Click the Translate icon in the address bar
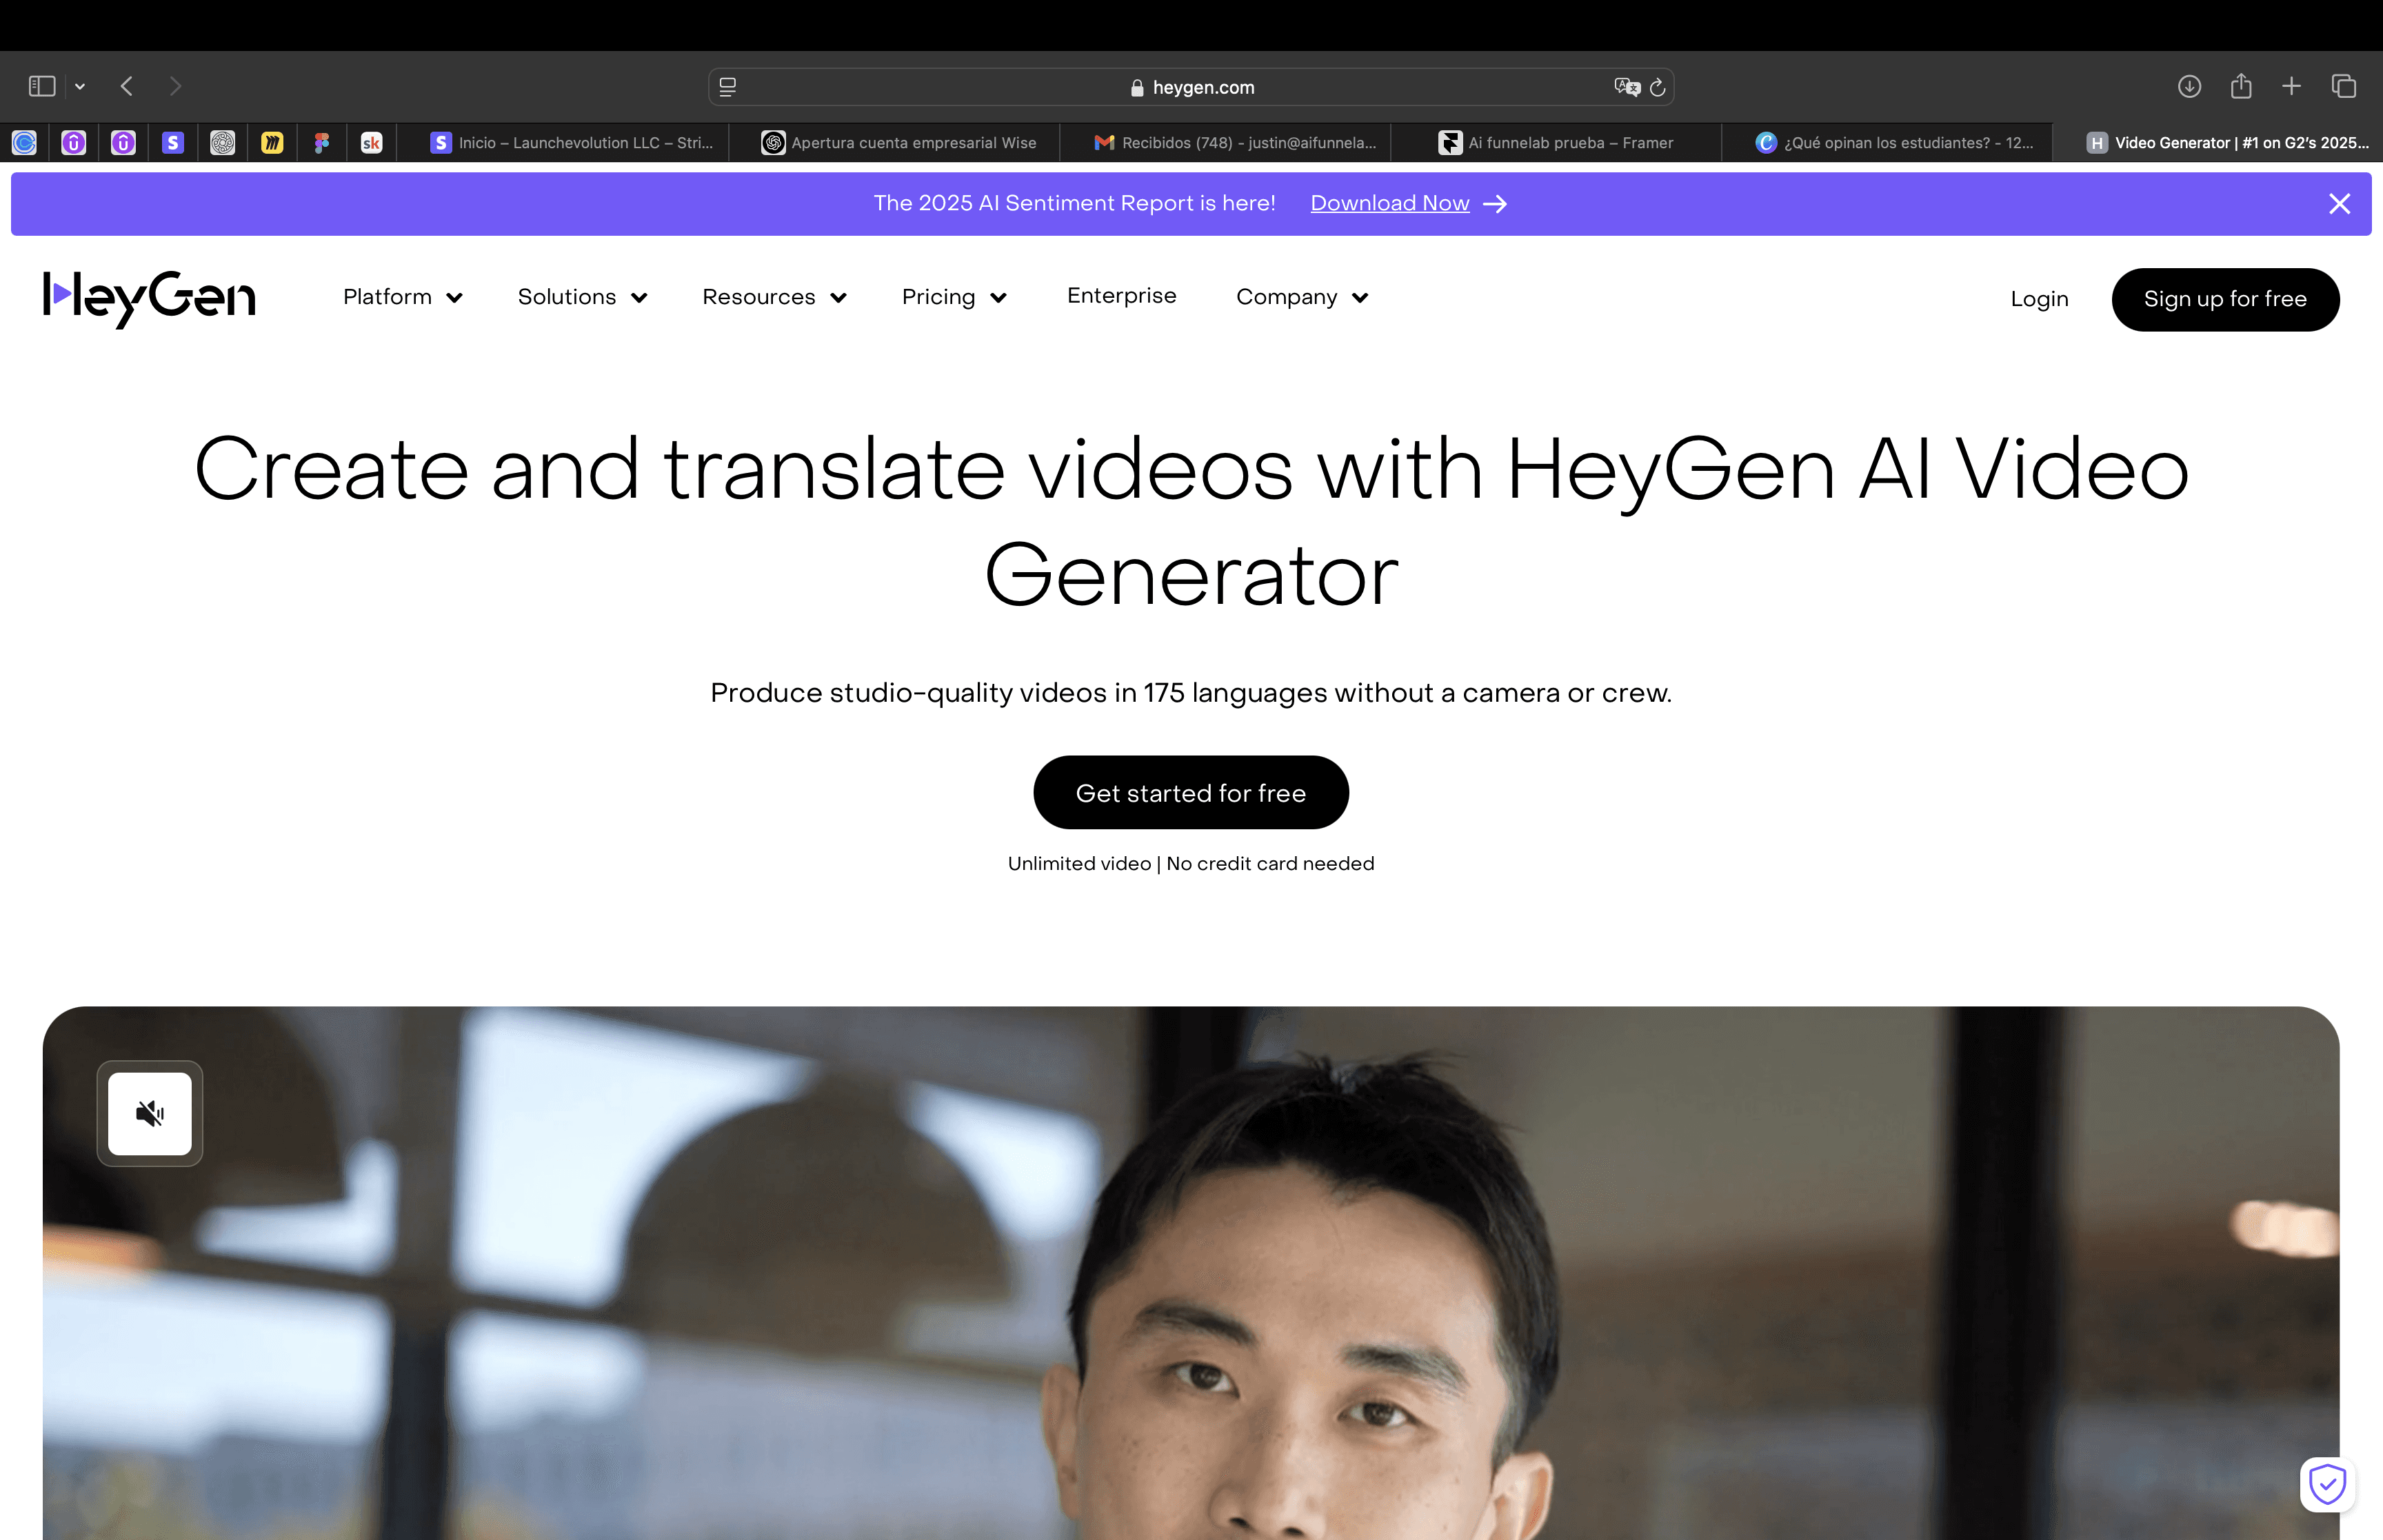The width and height of the screenshot is (2383, 1540). [x=1627, y=87]
